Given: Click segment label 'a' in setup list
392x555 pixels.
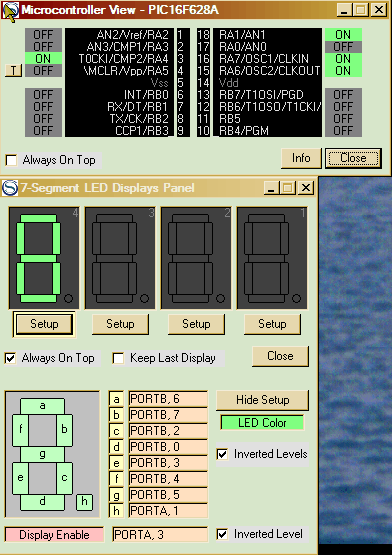Looking at the screenshot, I should click(x=116, y=399).
